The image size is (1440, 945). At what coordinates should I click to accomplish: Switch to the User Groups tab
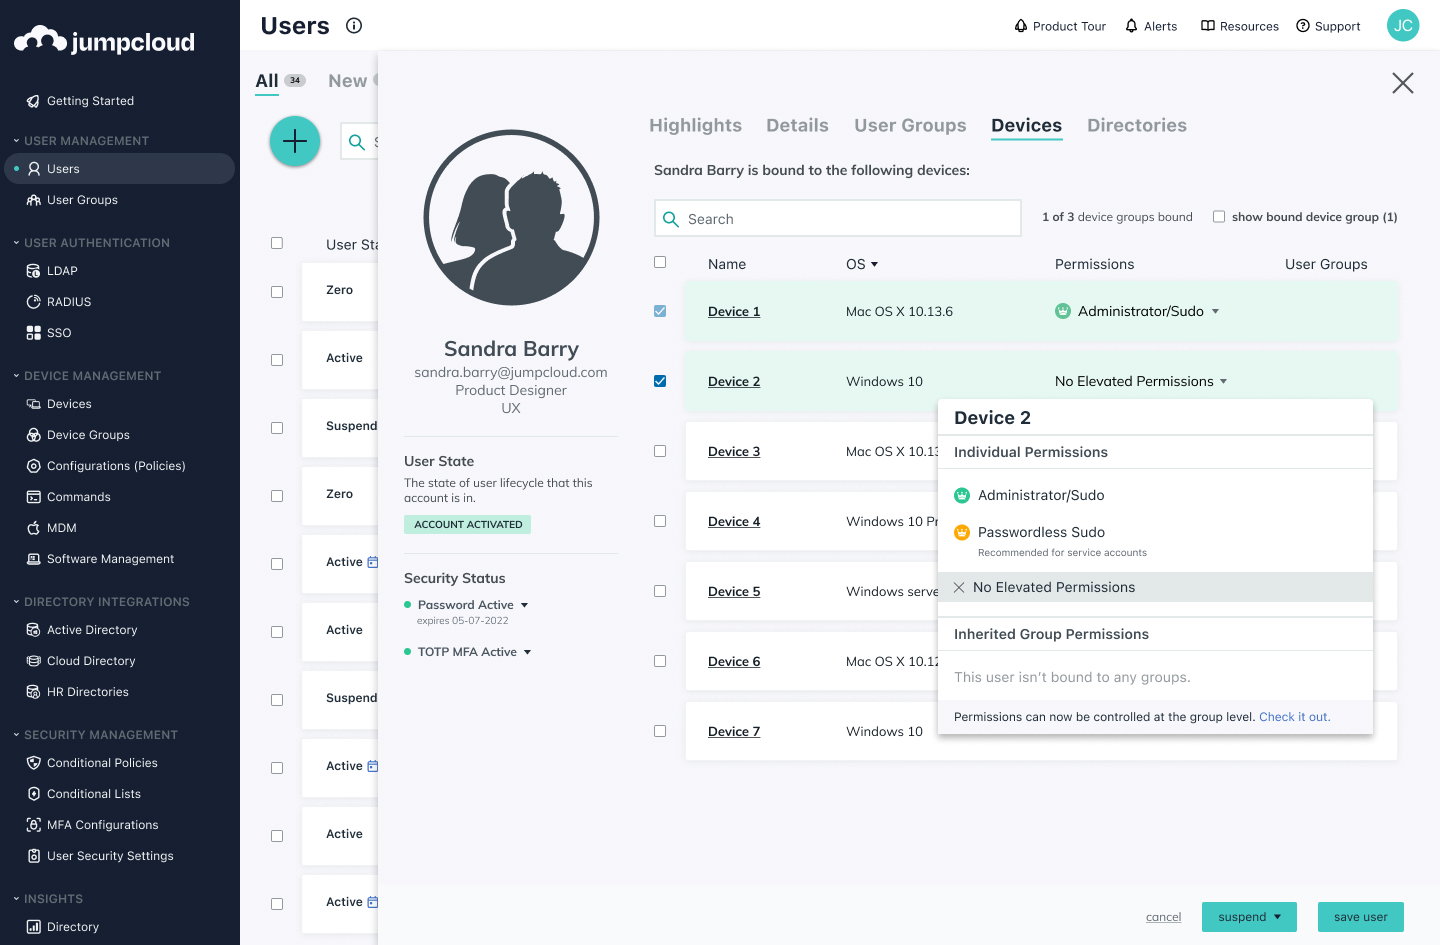910,125
